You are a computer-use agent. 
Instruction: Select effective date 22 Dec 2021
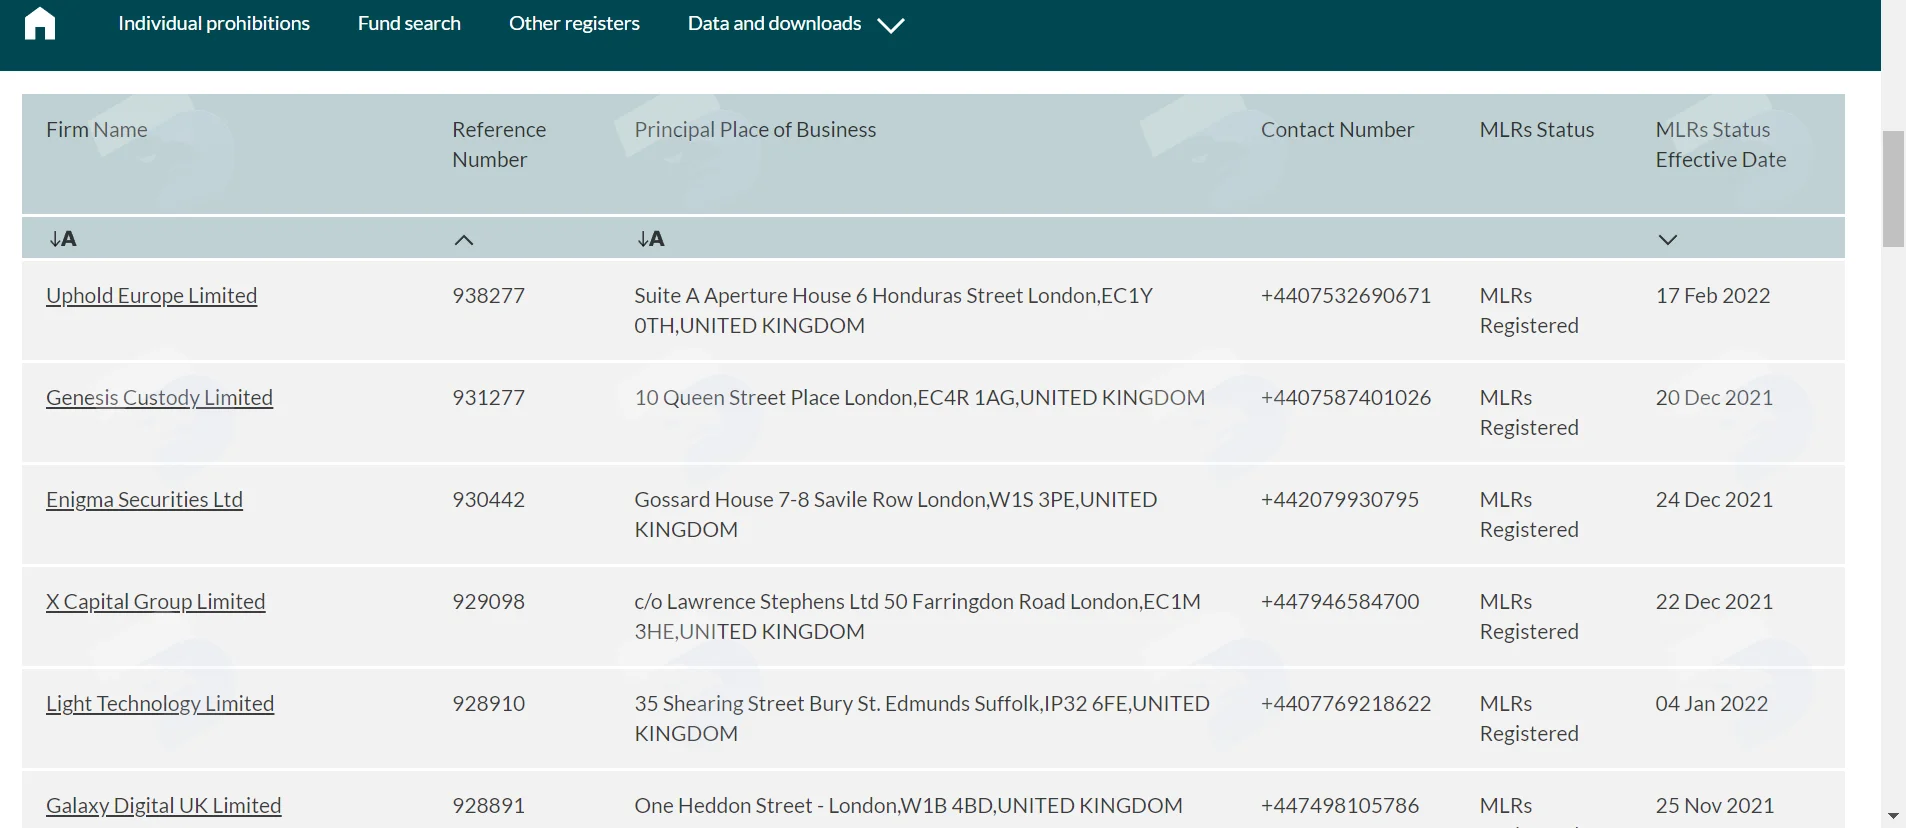pyautogui.click(x=1714, y=602)
